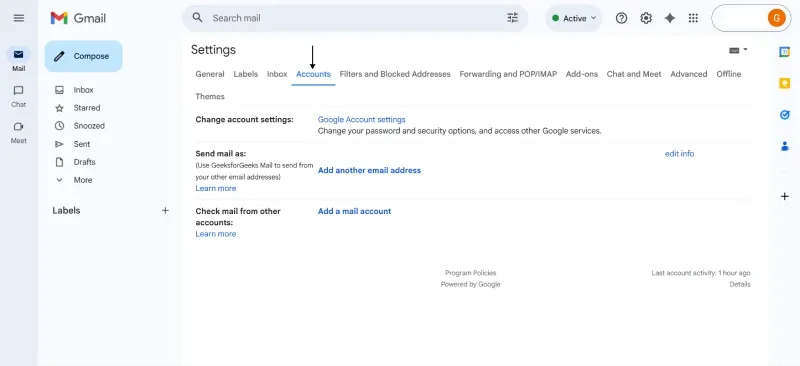The image size is (800, 366).
Task: Open Google Tasks side panel icon
Action: tap(785, 115)
